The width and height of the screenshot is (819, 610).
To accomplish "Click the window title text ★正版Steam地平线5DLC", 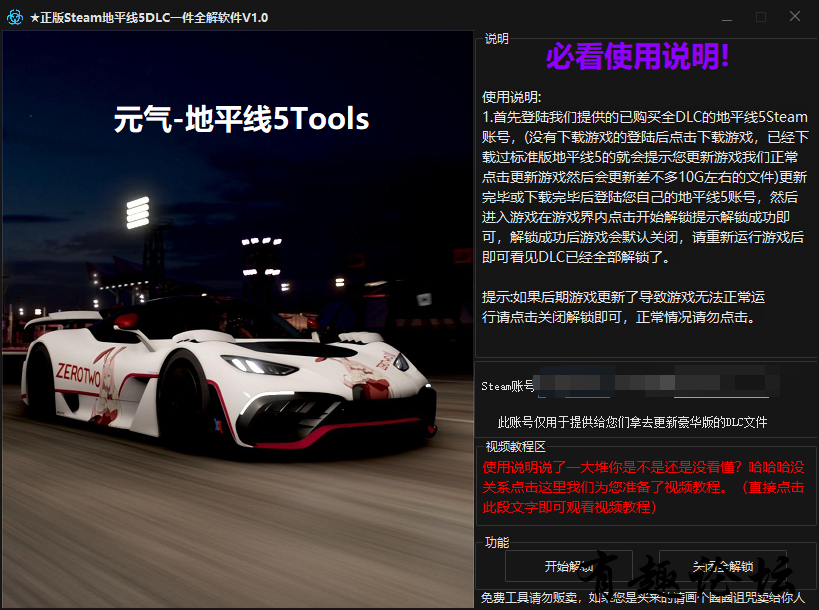I will 149,18.
